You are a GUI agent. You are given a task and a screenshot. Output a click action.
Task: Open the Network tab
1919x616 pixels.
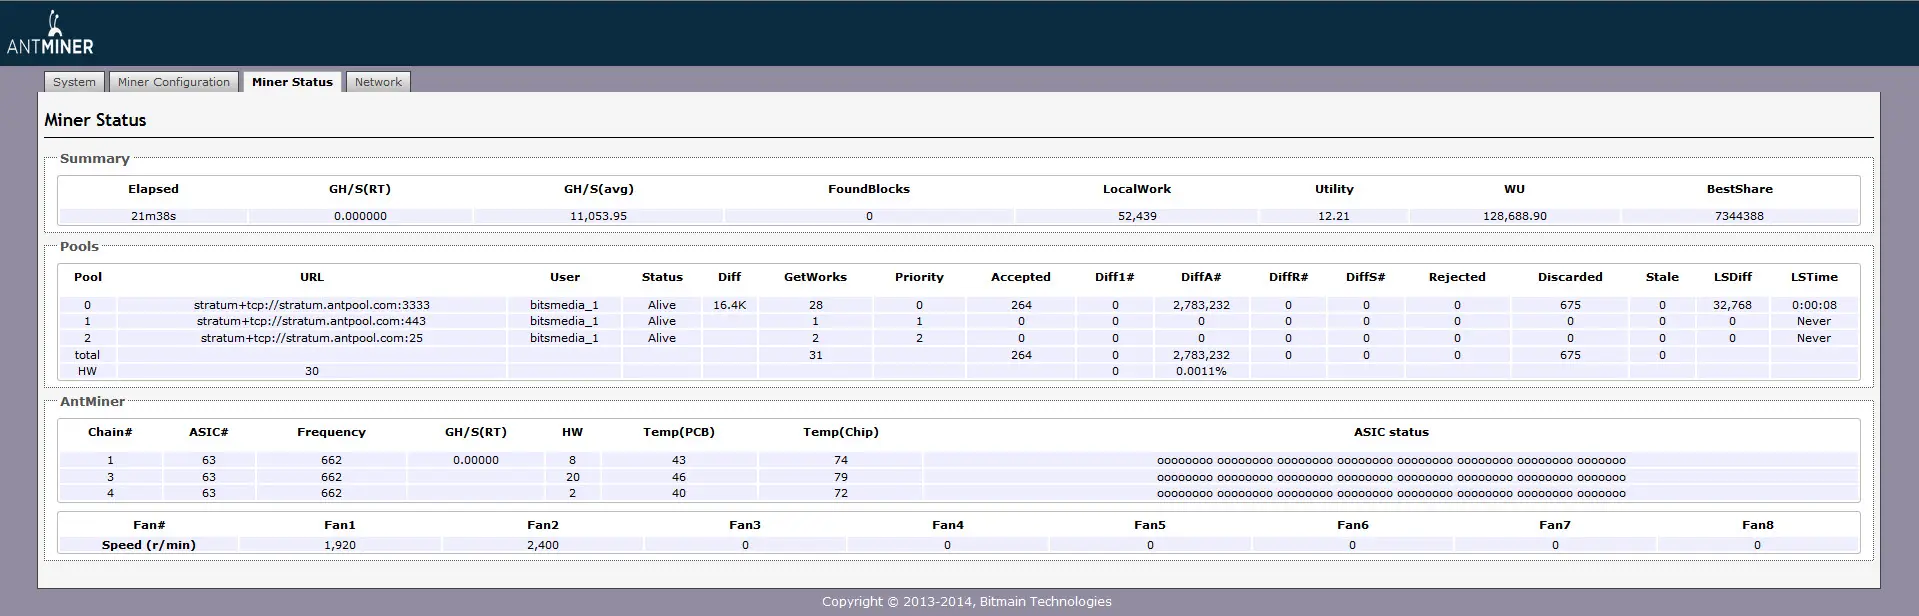click(x=378, y=82)
